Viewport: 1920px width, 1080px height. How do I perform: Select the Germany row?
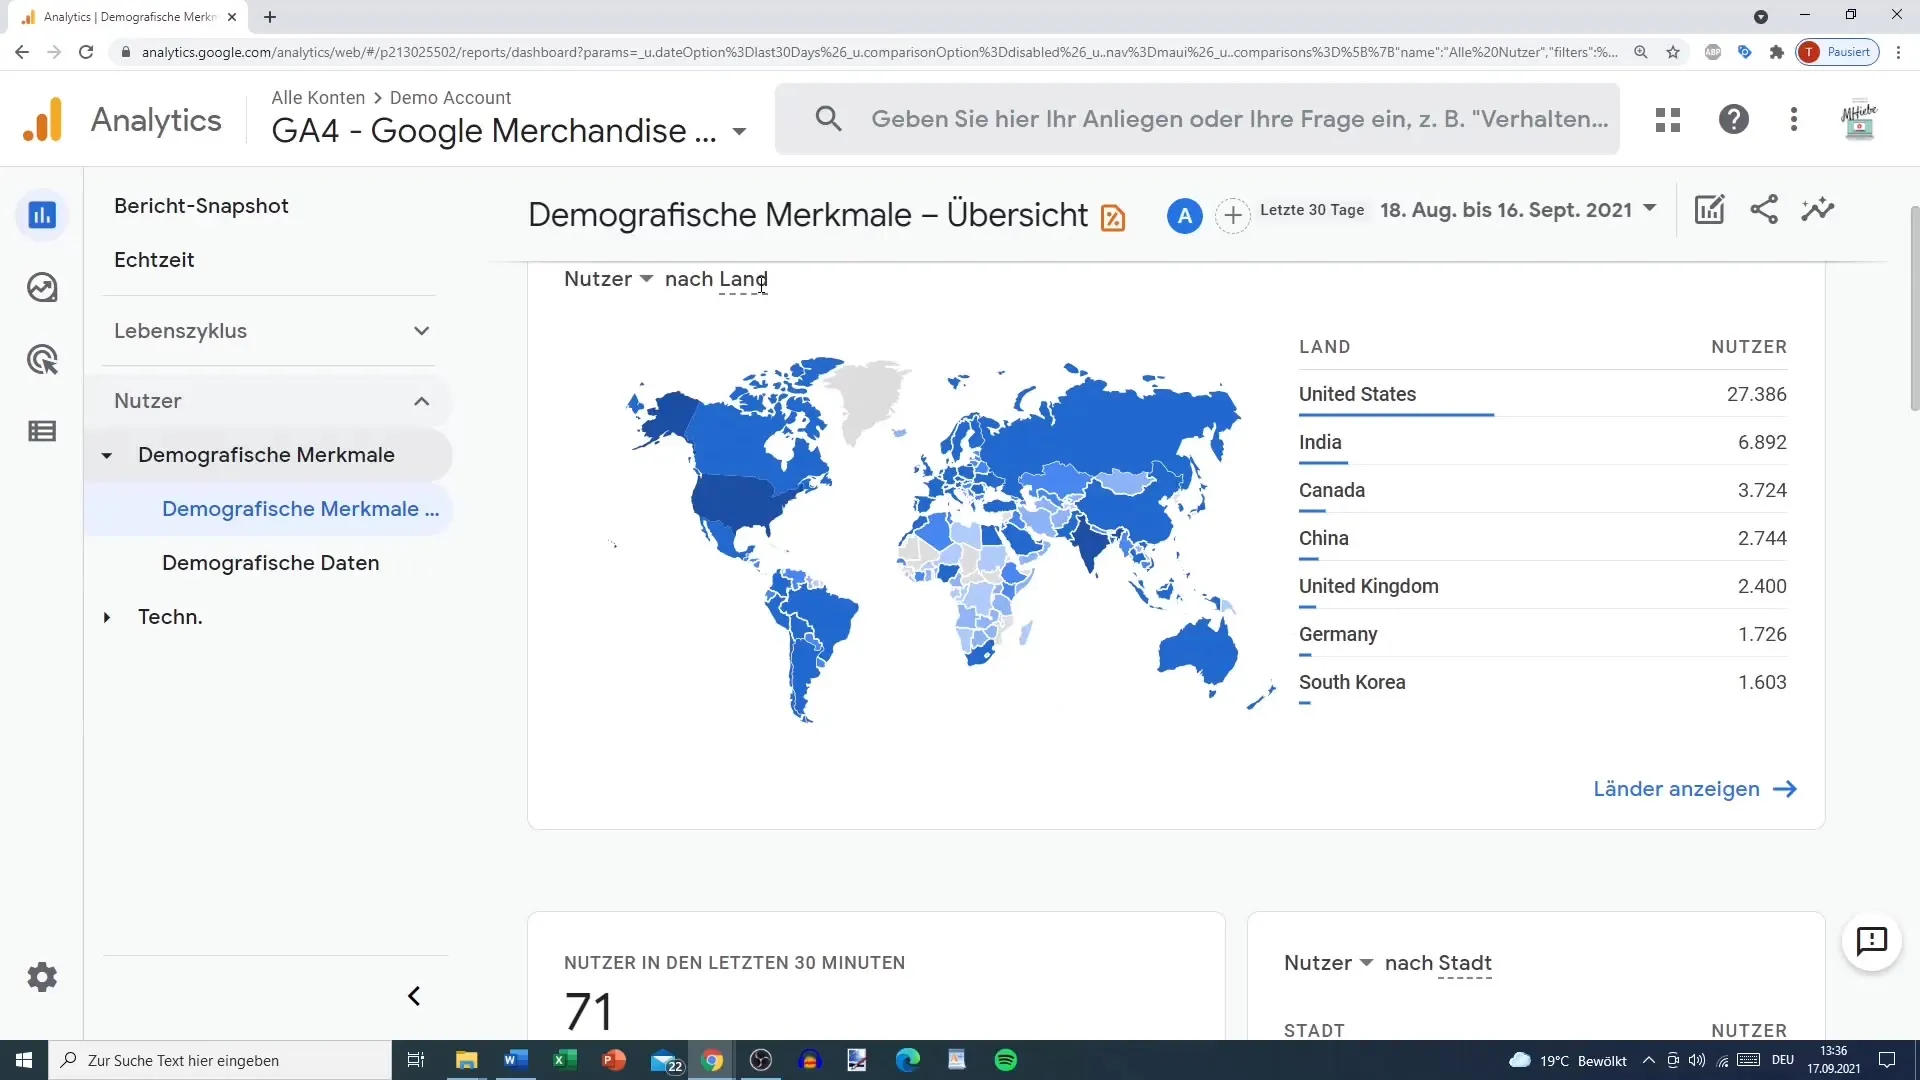pos(1542,634)
